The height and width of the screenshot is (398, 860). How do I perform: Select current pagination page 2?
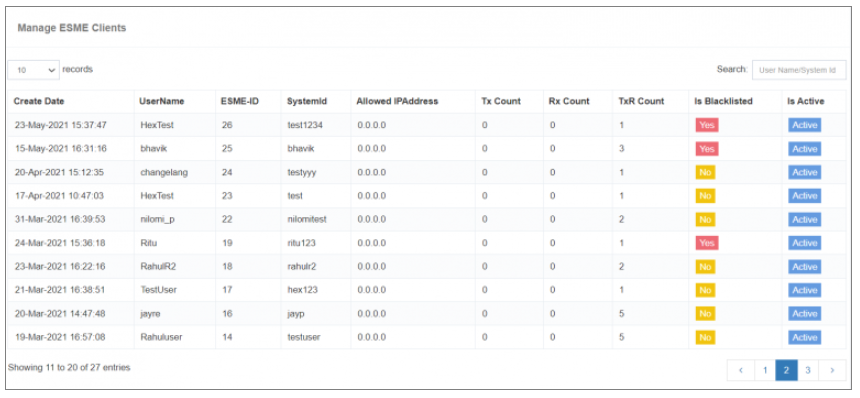point(786,370)
